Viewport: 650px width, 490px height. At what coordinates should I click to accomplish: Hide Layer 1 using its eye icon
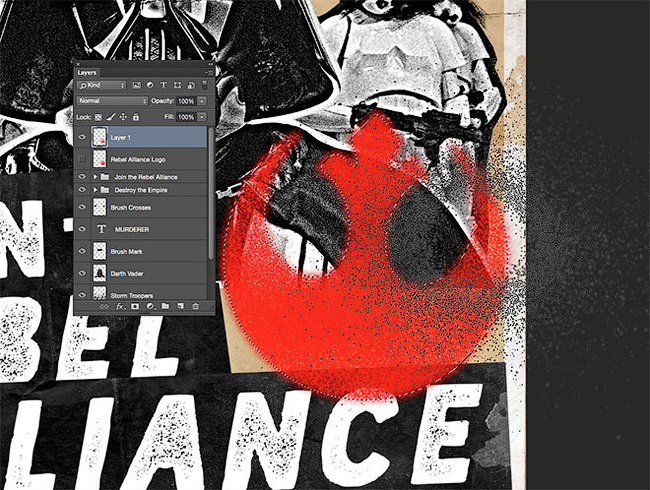pyautogui.click(x=82, y=137)
